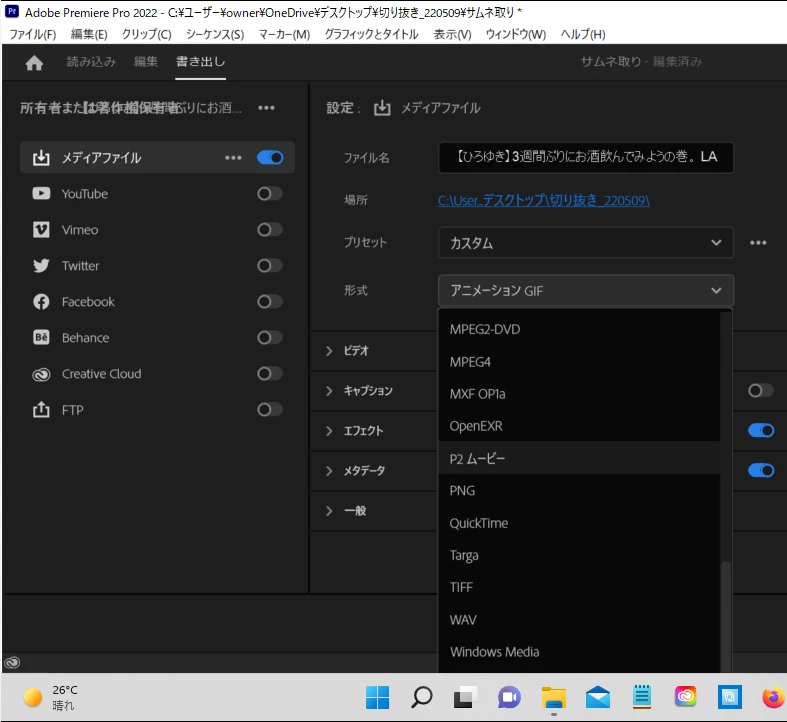Image resolution: width=787 pixels, height=722 pixels.
Task: Click the FTP upload icon
Action: [41, 410]
